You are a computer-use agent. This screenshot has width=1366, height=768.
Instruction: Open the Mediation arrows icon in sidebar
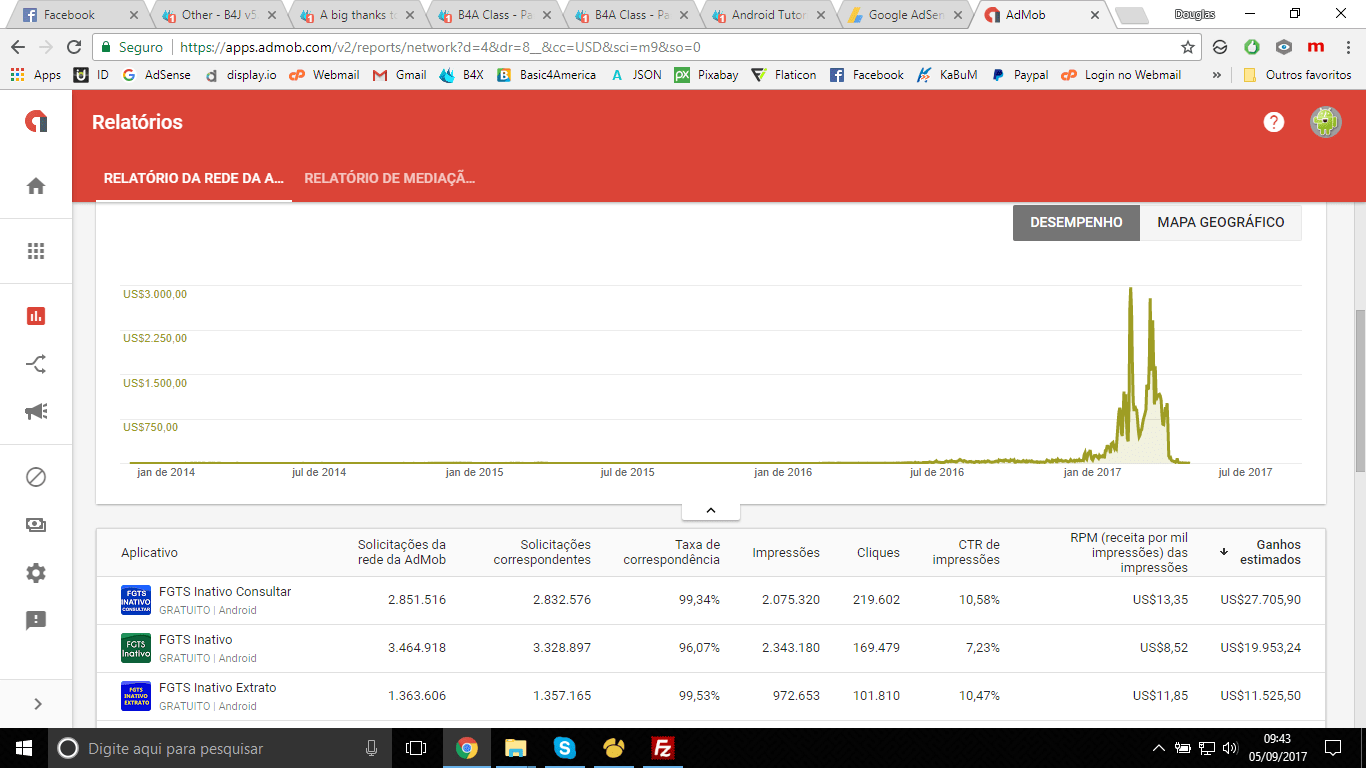tap(36, 364)
